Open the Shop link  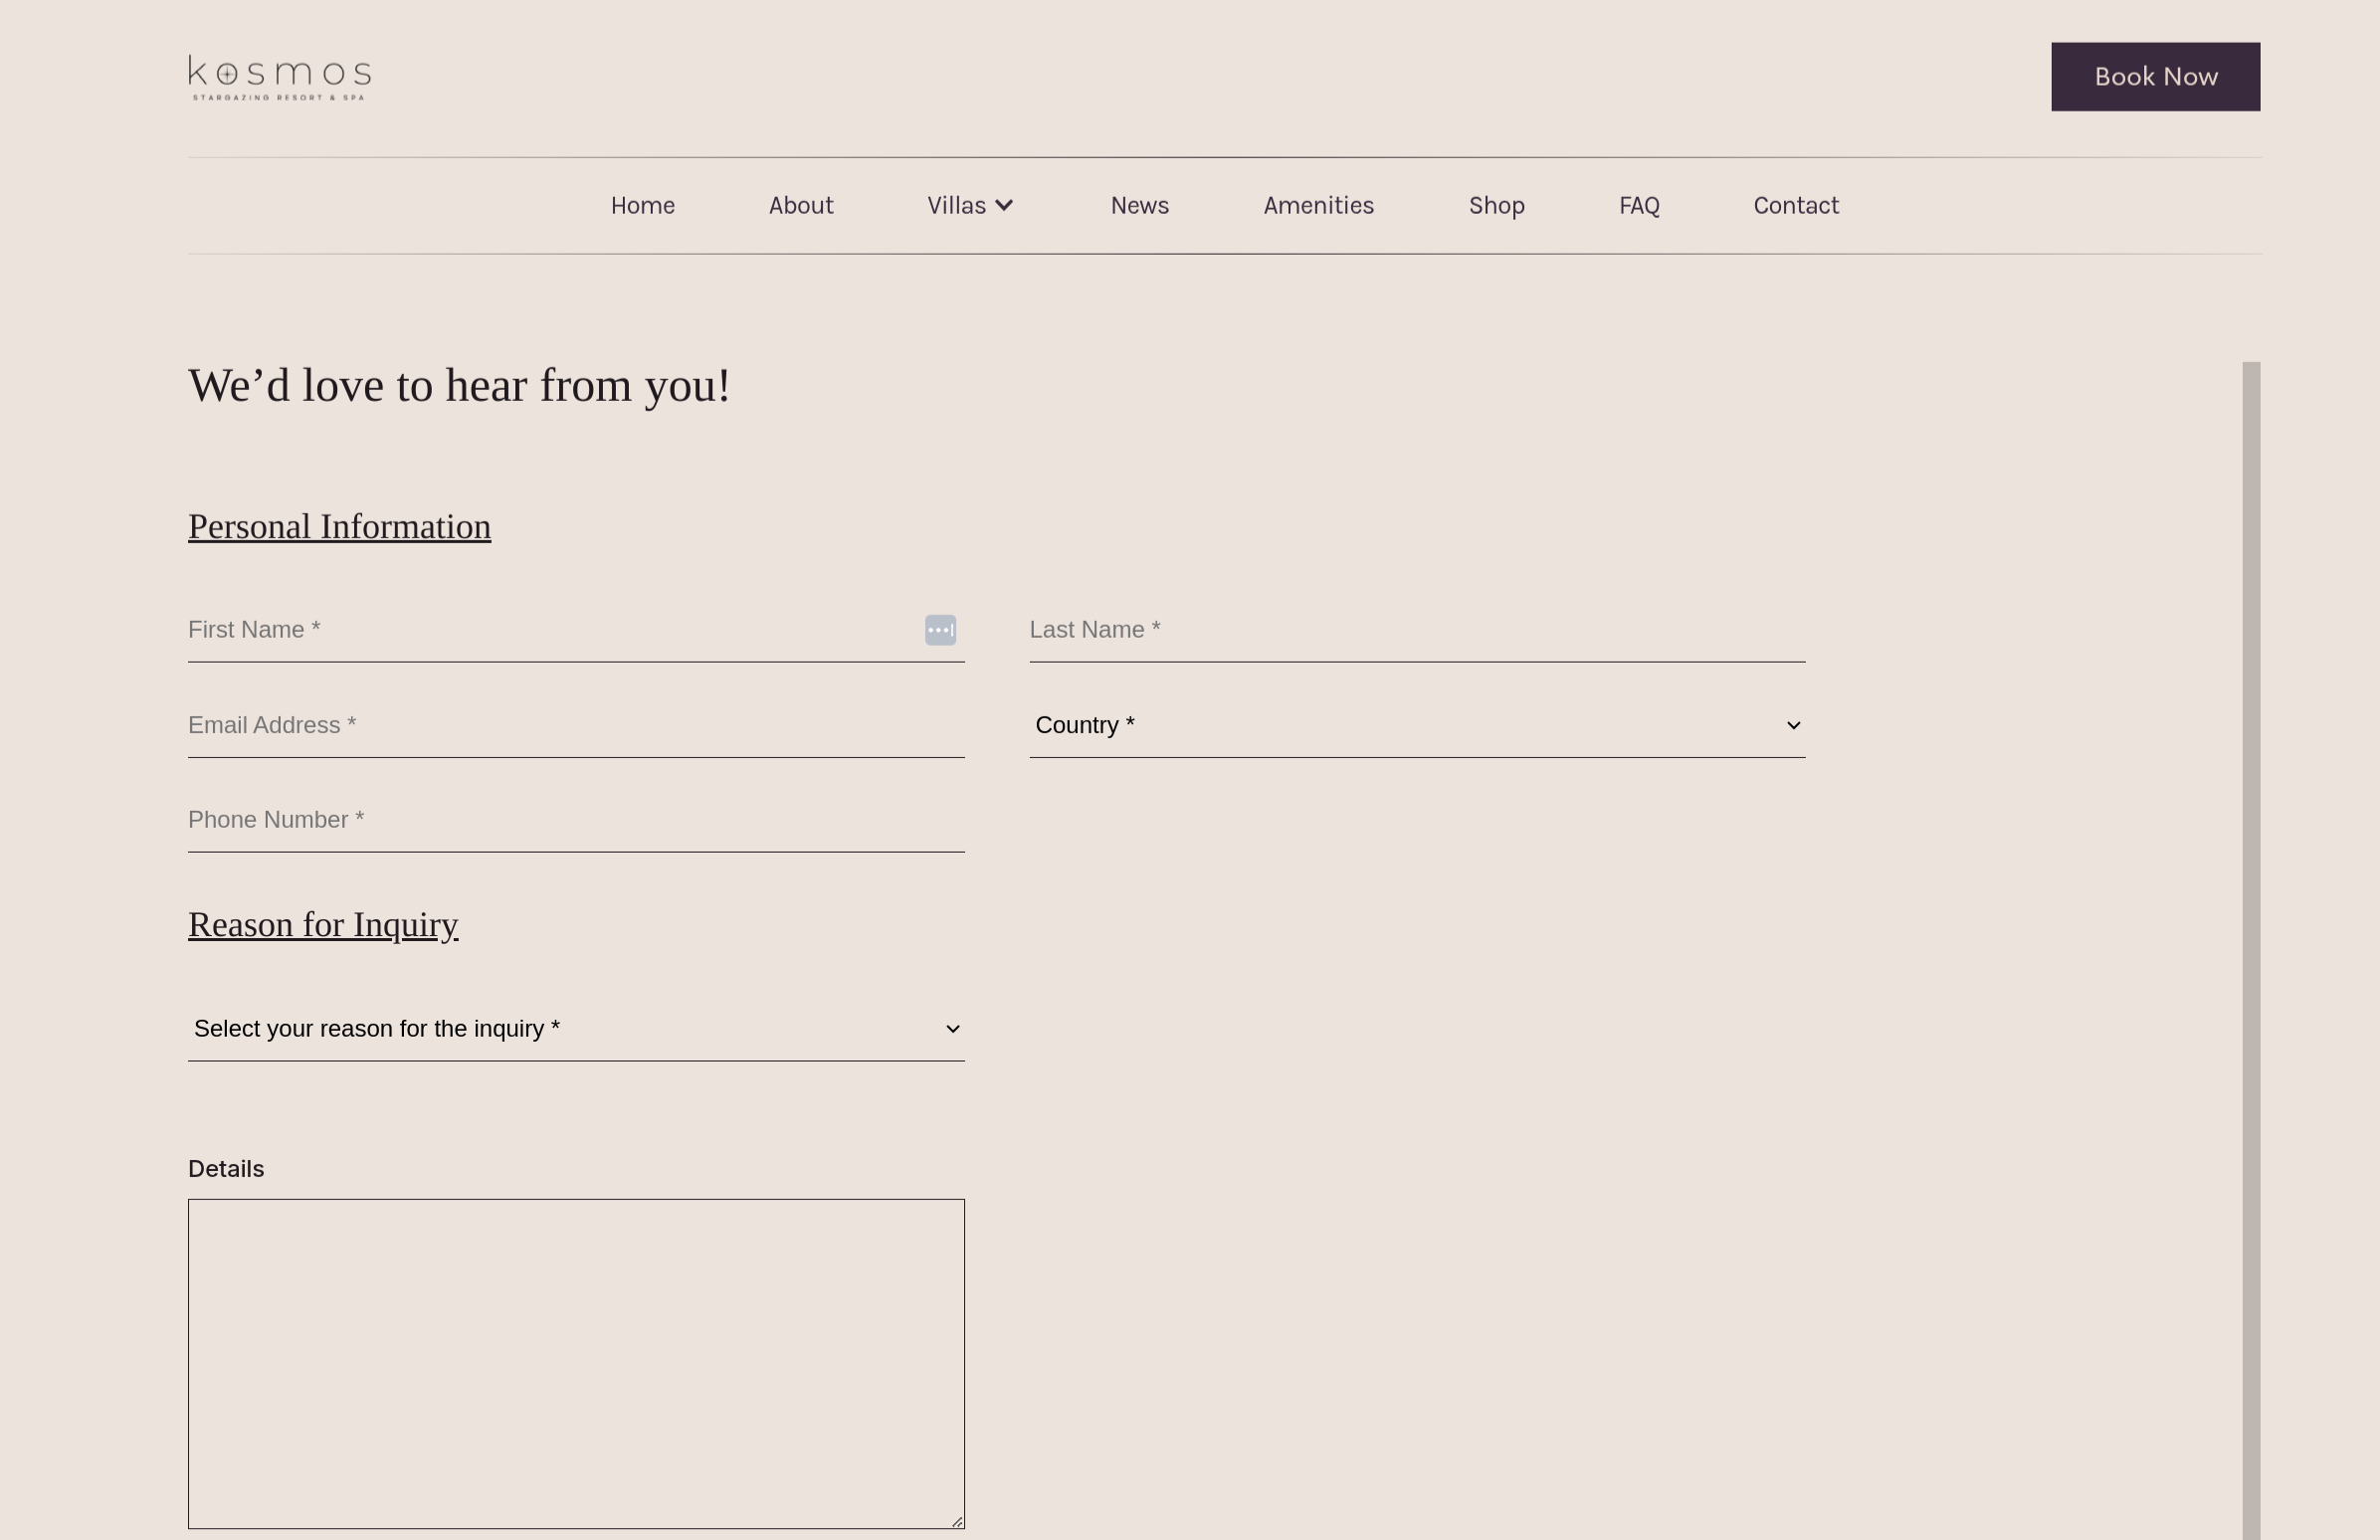(x=1496, y=206)
